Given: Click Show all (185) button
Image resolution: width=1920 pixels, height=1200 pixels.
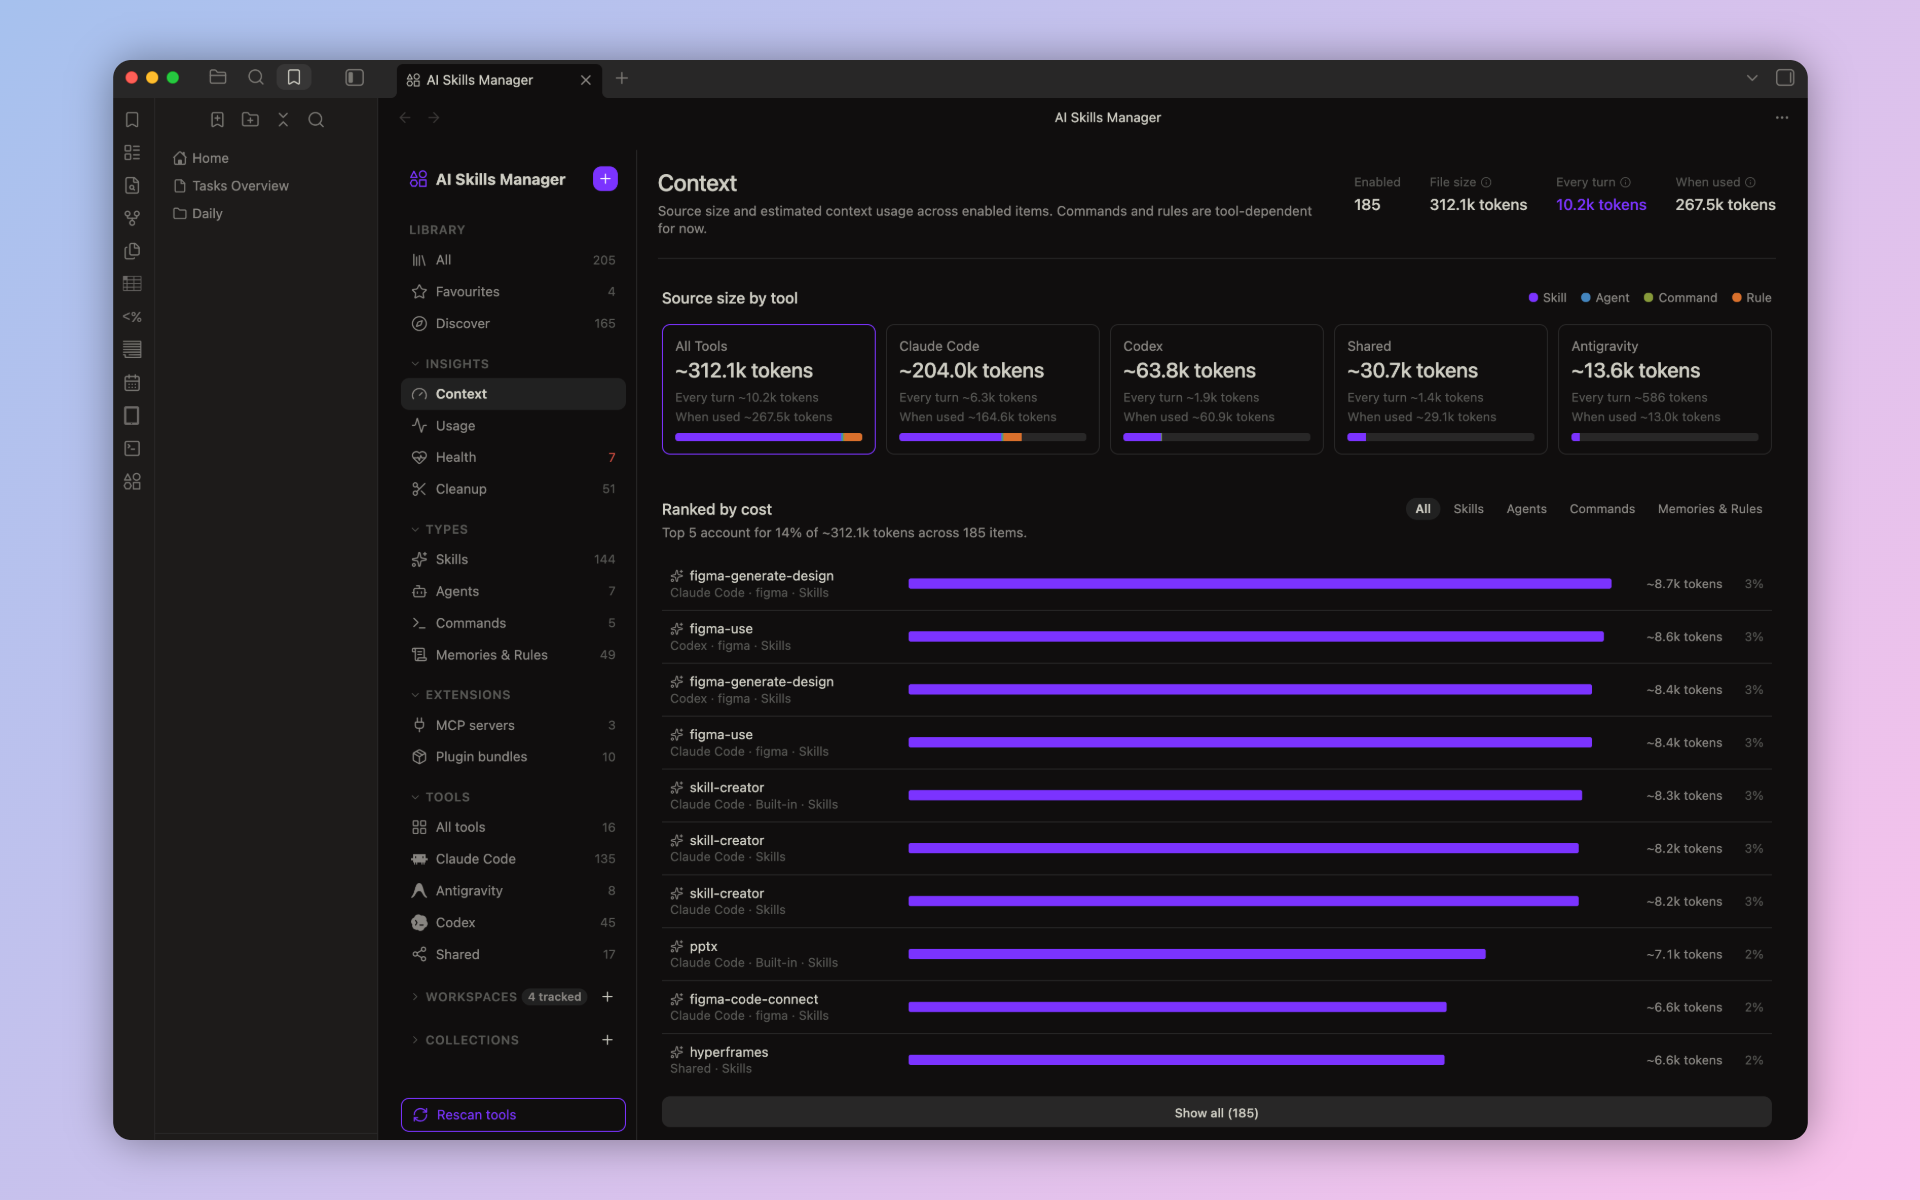Looking at the screenshot, I should [1216, 1113].
